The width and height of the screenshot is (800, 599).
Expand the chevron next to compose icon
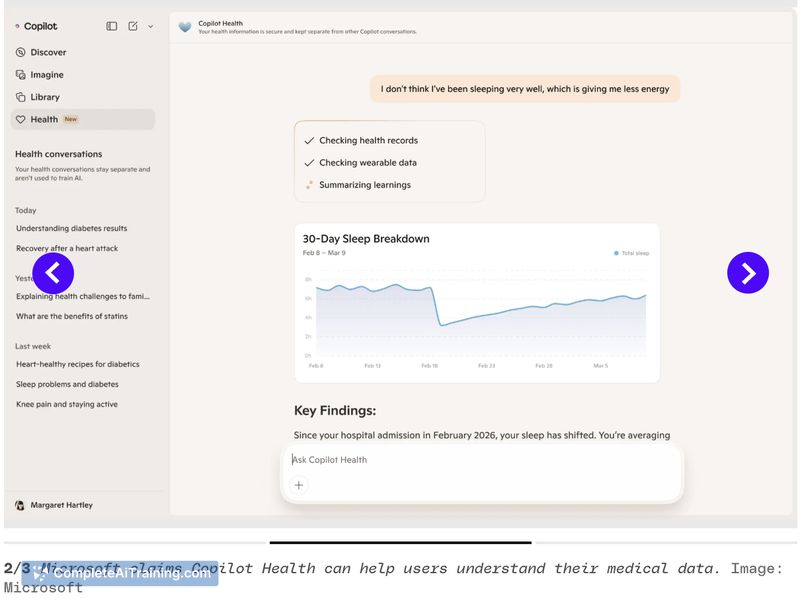(x=151, y=27)
